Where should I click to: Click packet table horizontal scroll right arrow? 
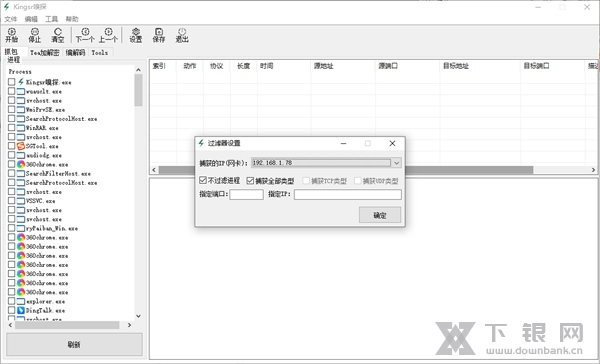point(593,170)
